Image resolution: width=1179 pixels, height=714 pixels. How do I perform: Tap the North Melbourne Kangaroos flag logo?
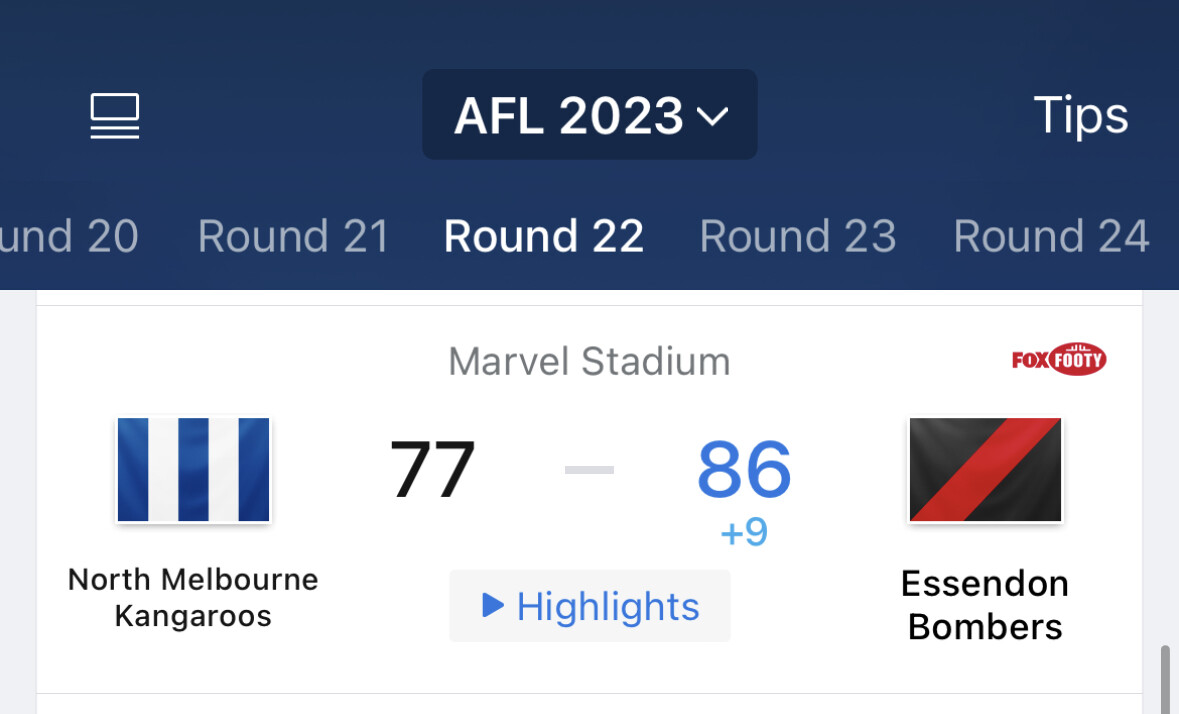[193, 470]
